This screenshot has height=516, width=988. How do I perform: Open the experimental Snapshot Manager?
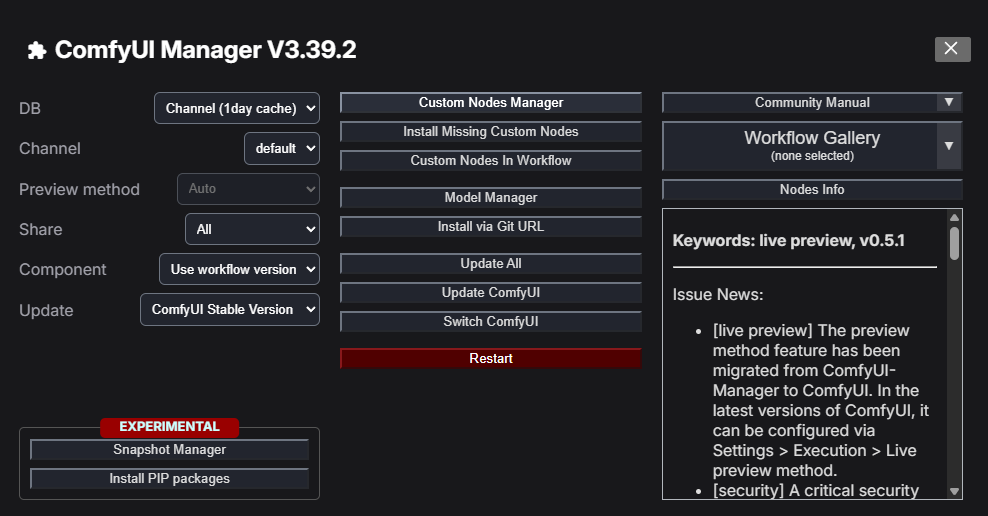[169, 450]
